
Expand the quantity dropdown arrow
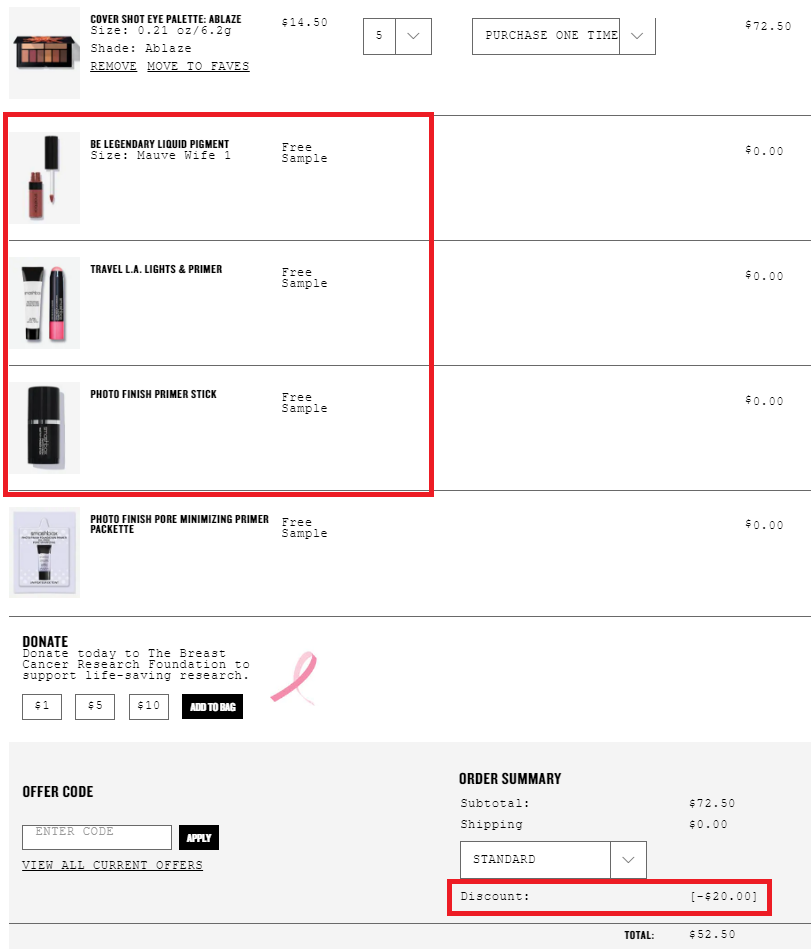413,36
